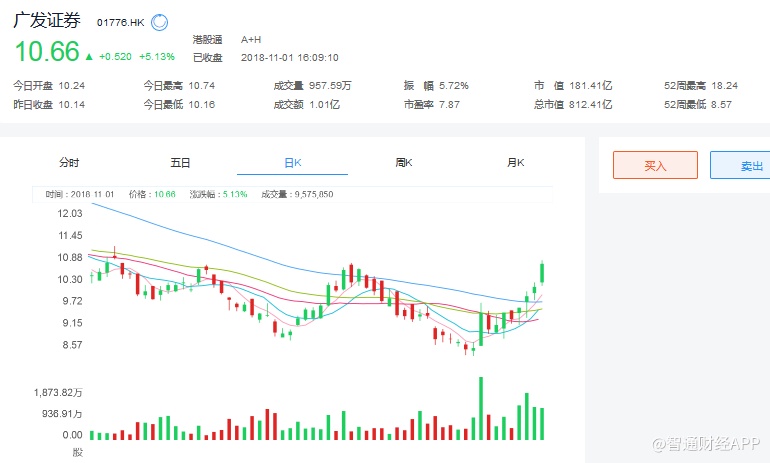The width and height of the screenshot is (770, 463).
Task: Click the 港股通 label
Action: (207, 39)
